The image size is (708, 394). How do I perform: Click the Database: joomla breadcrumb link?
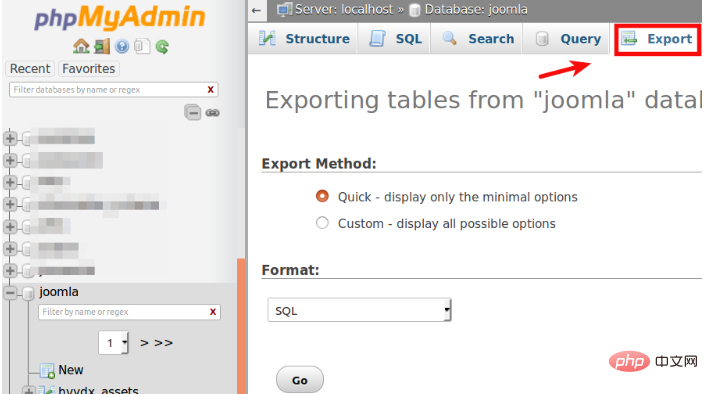coord(476,9)
